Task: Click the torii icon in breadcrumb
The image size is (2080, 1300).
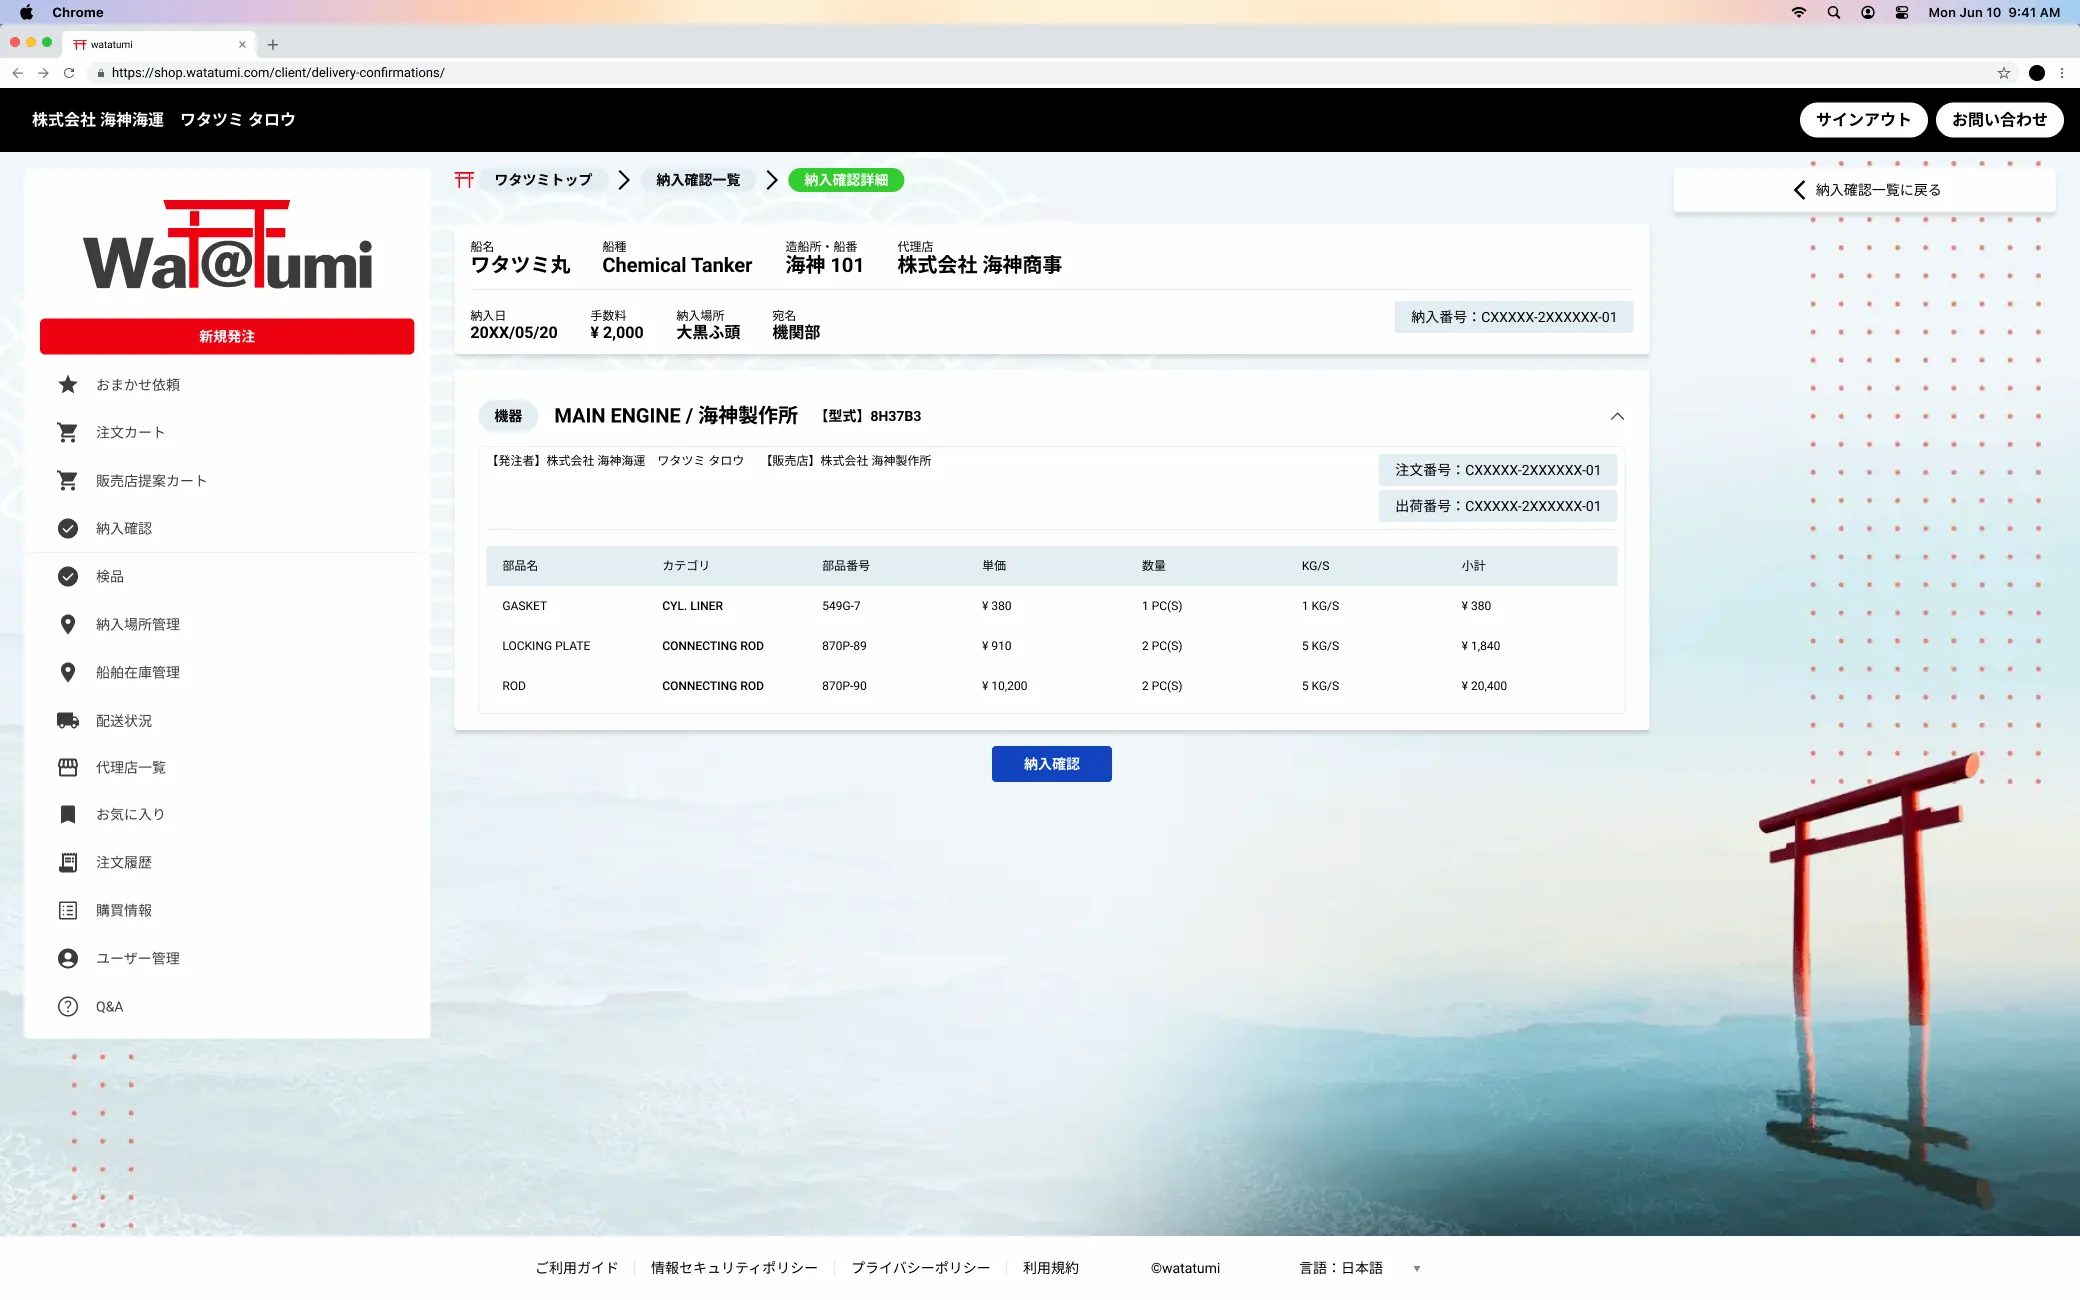Action: coord(464,180)
